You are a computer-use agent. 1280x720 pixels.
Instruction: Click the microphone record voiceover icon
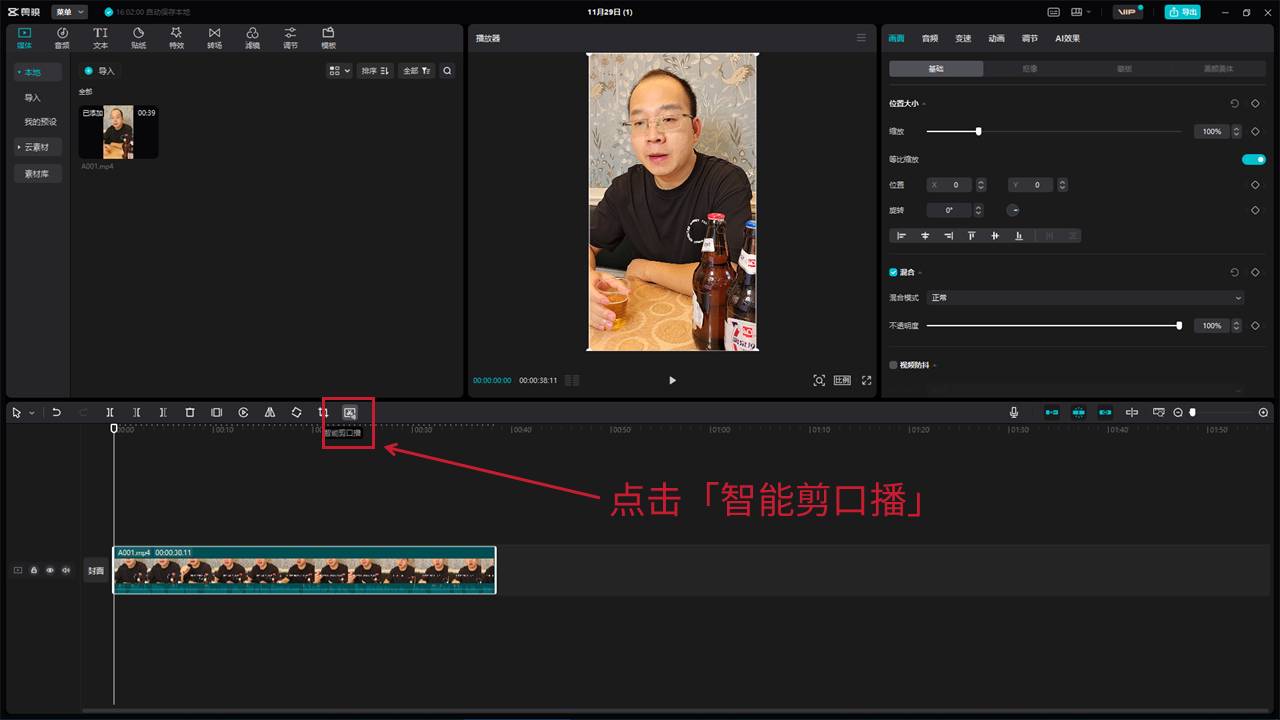[x=1014, y=412]
